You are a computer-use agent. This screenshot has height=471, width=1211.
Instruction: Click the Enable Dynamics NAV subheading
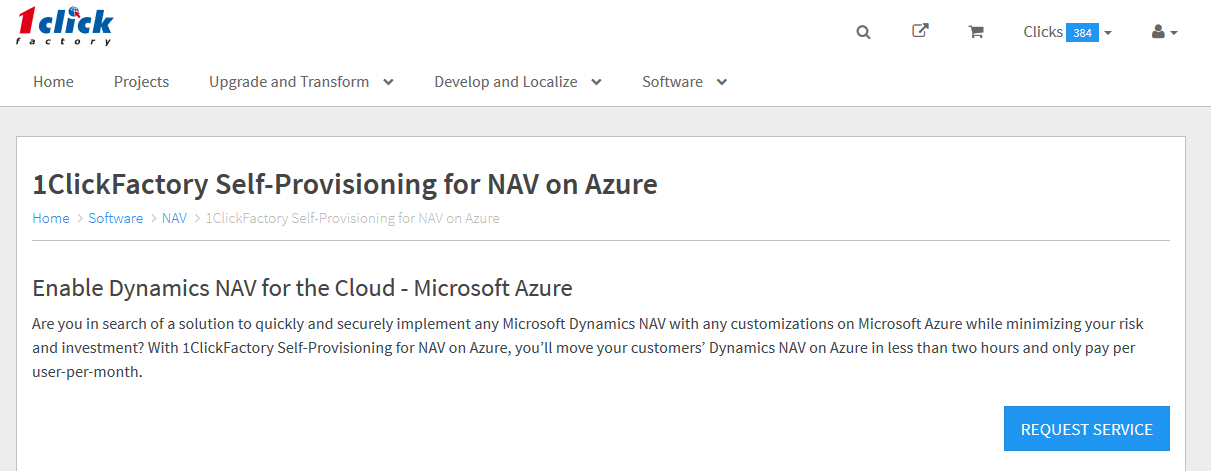pos(302,289)
